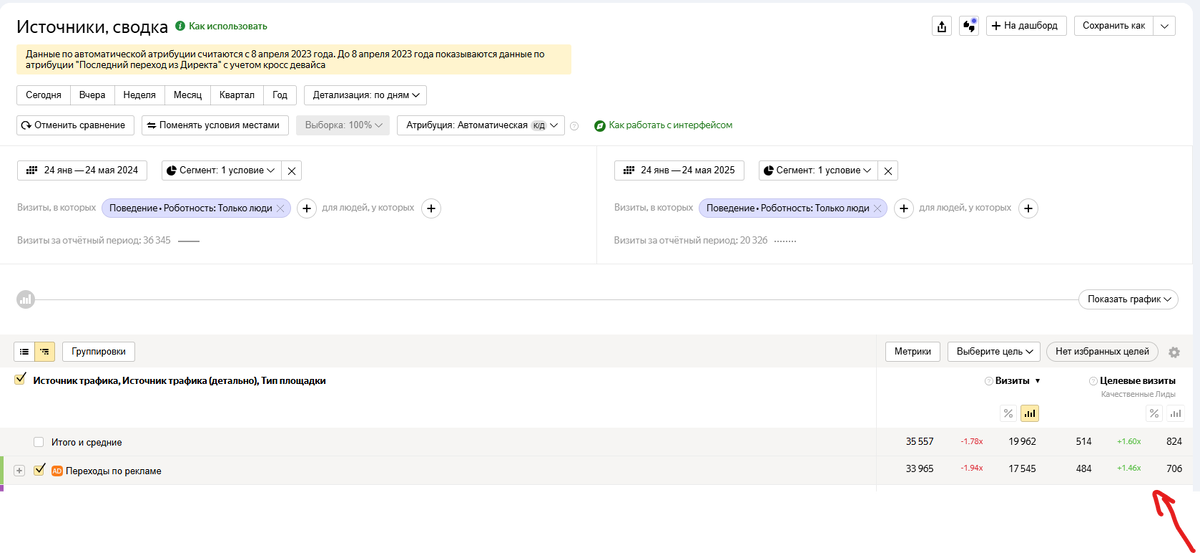The width and height of the screenshot is (1200, 553).
Task: Click help icon next to Атрибуция
Action: coord(574,126)
